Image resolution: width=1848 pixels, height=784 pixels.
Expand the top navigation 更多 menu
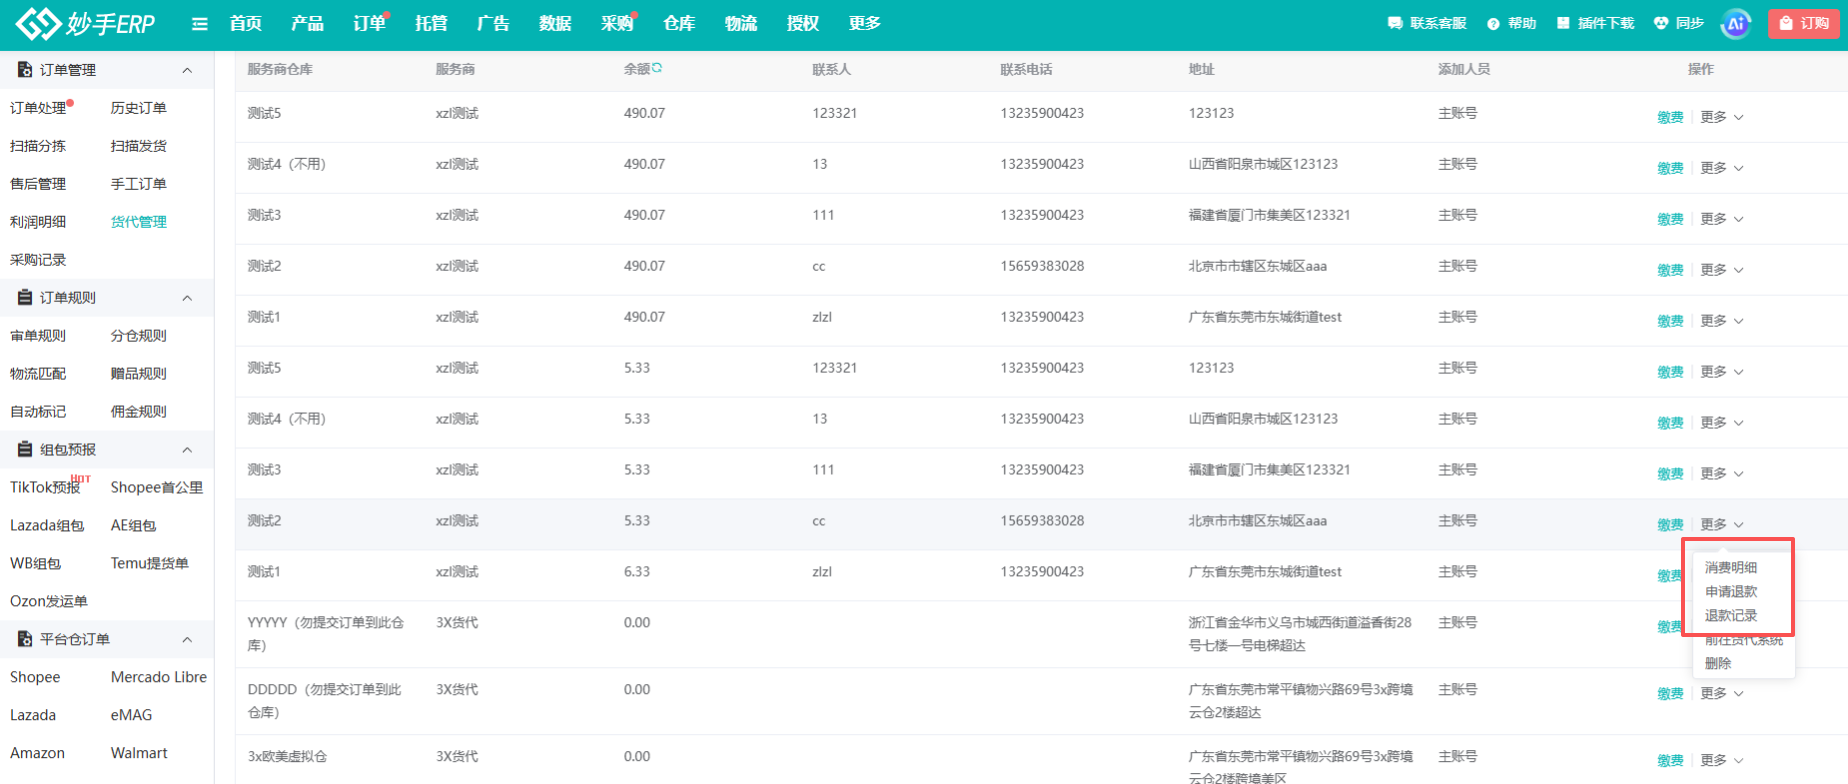(x=866, y=23)
